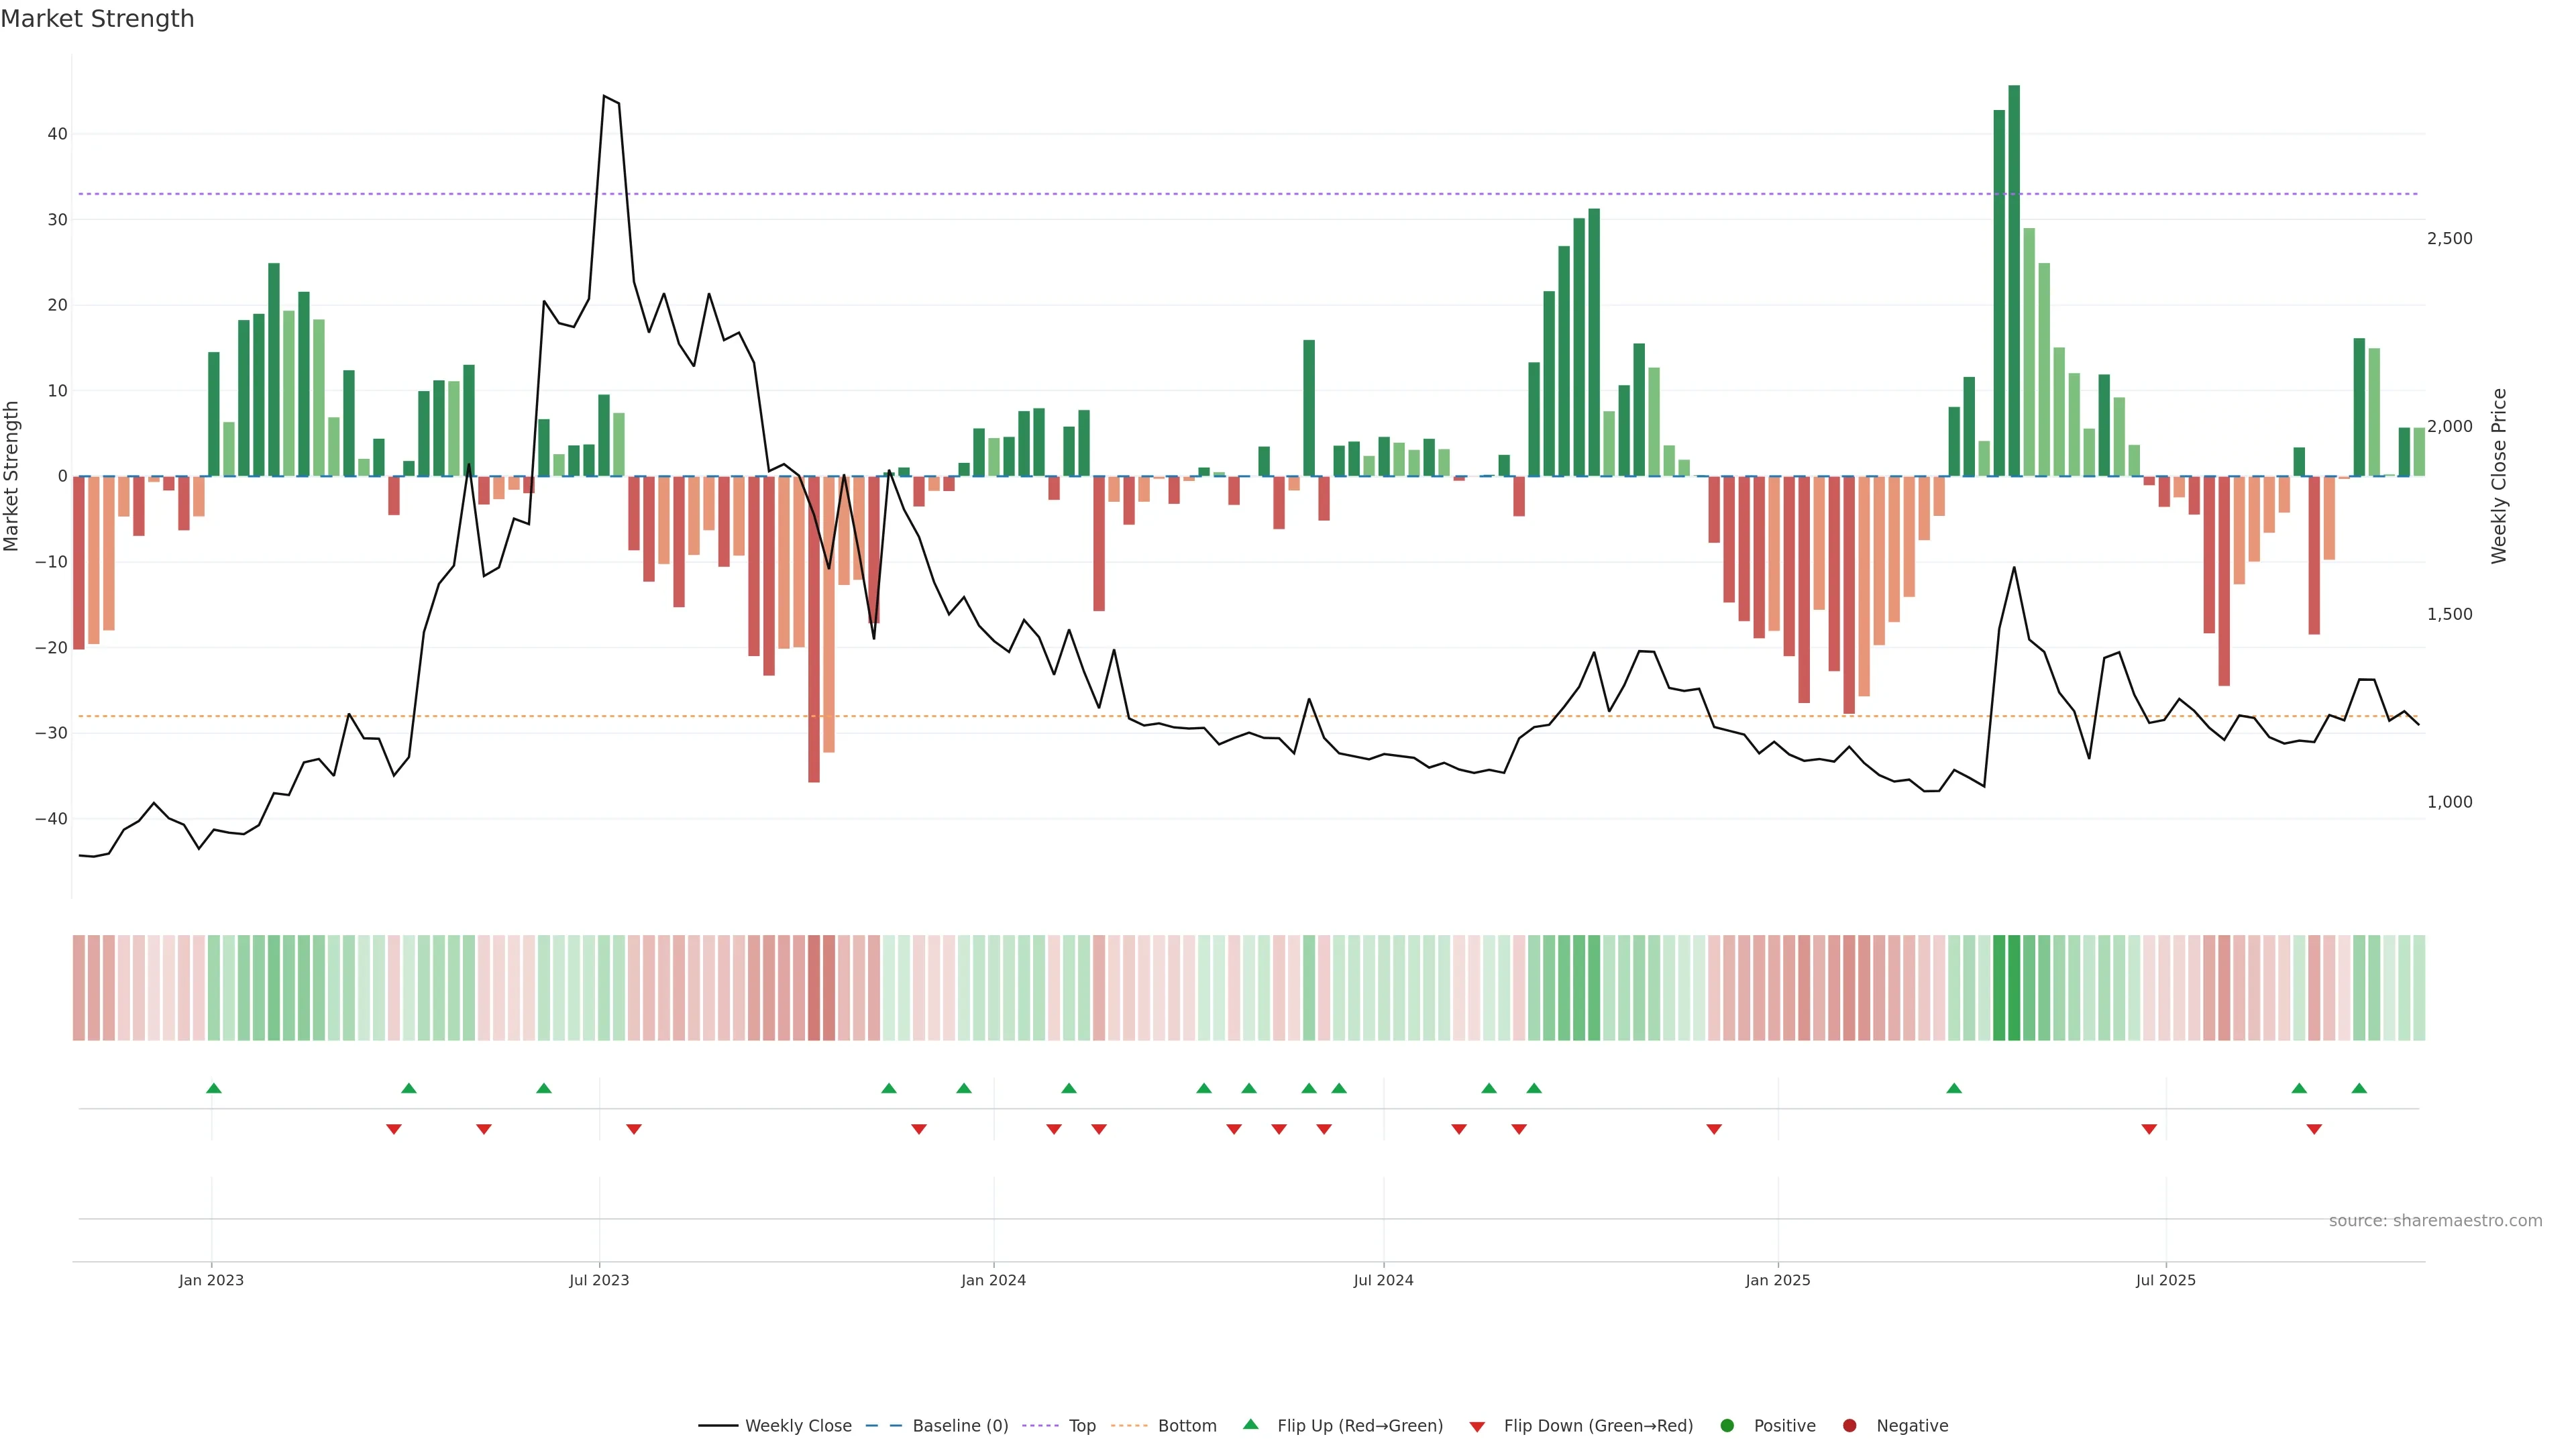Click the green Positive circle legend icon

(x=1727, y=1426)
